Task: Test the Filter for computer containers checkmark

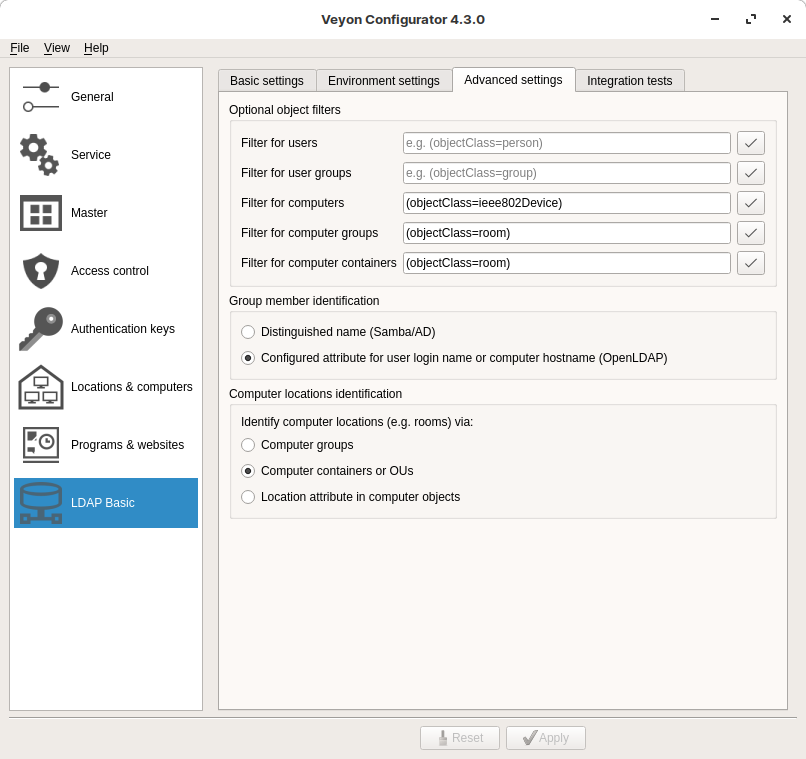Action: (x=750, y=263)
